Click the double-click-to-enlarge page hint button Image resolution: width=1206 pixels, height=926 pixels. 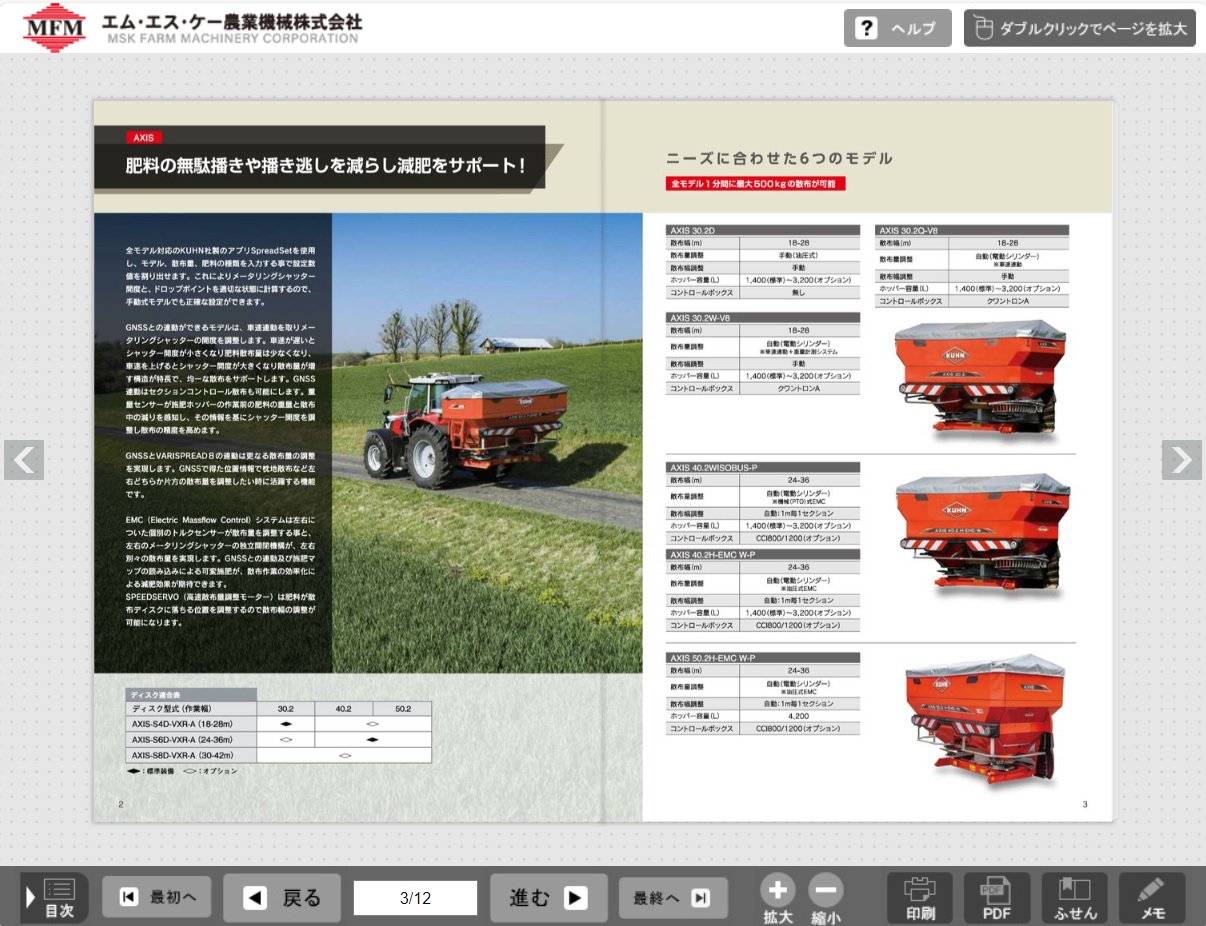point(1080,28)
